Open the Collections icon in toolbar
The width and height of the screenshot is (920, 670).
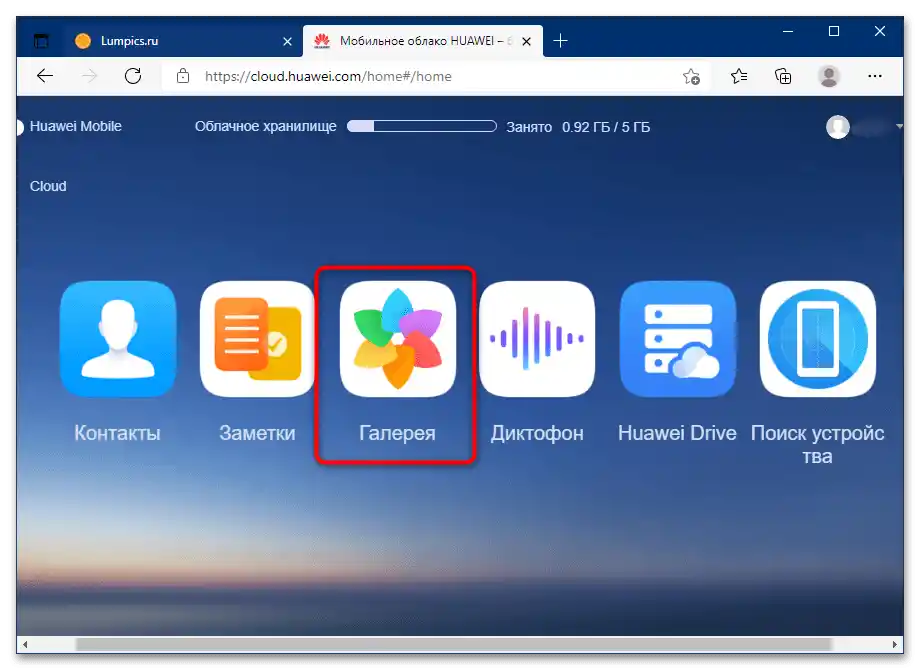point(783,76)
